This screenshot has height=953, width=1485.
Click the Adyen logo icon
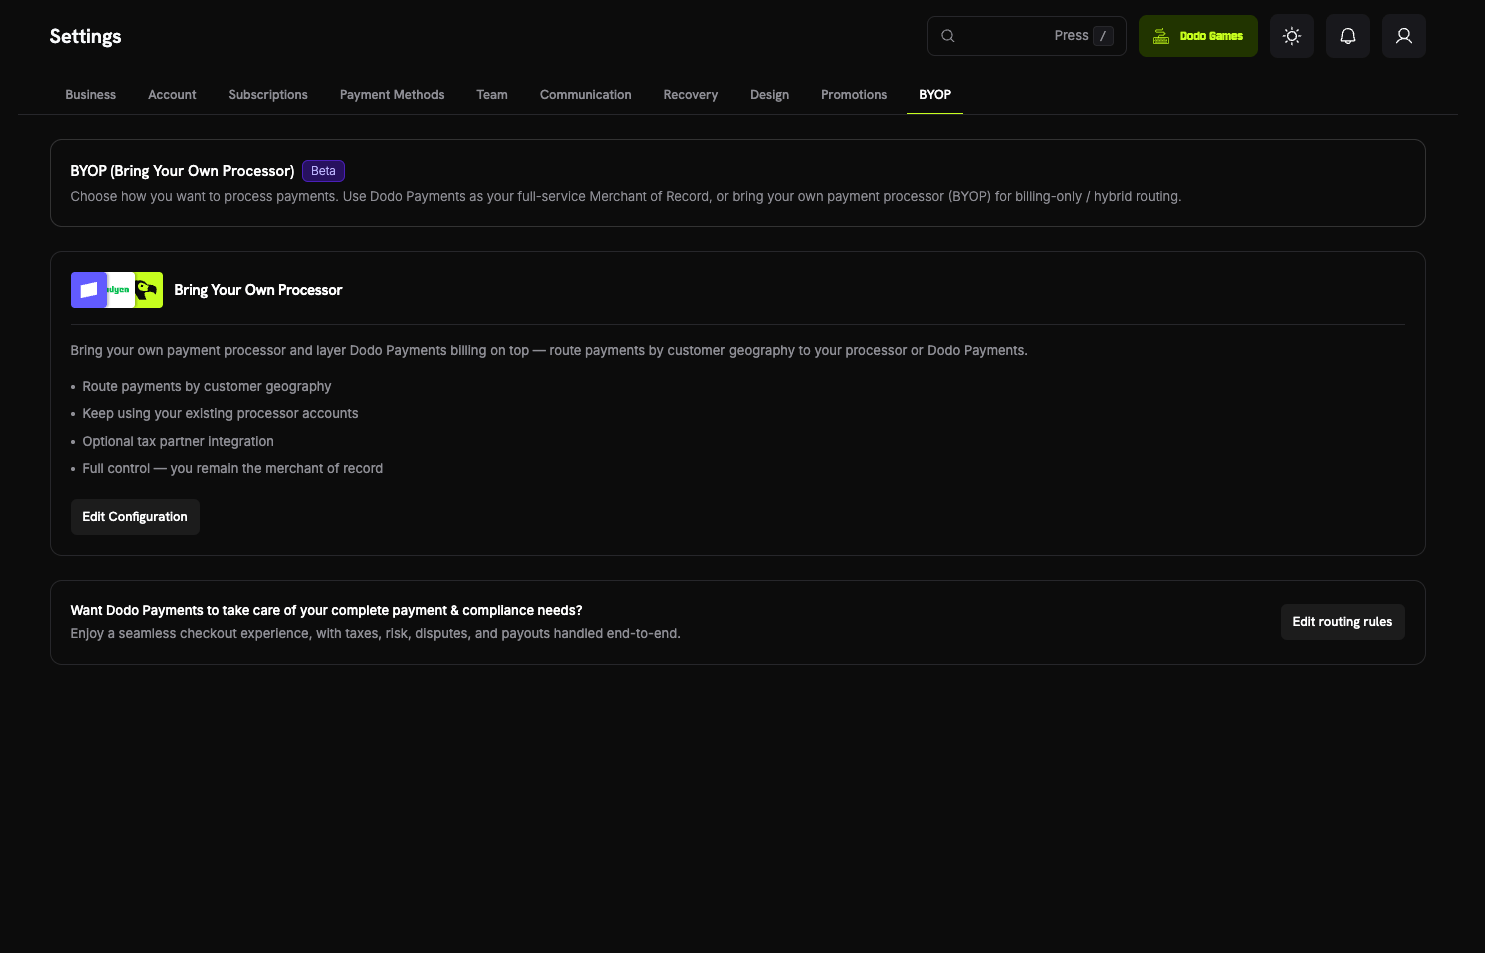point(120,290)
